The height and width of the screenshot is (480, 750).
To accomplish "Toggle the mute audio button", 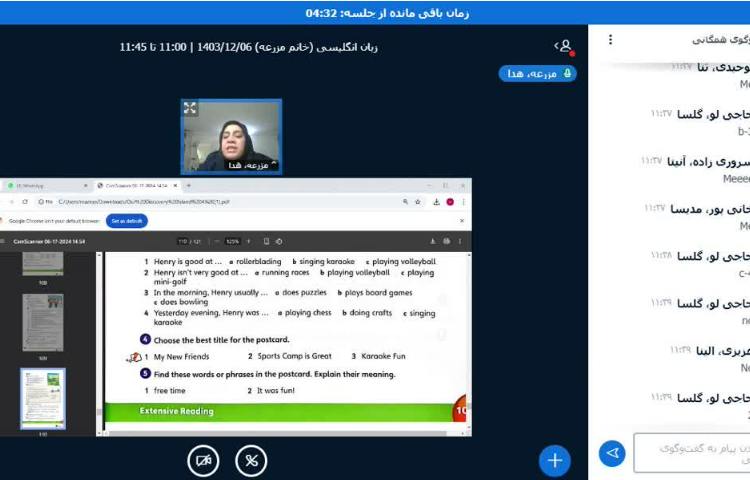I will (x=251, y=460).
